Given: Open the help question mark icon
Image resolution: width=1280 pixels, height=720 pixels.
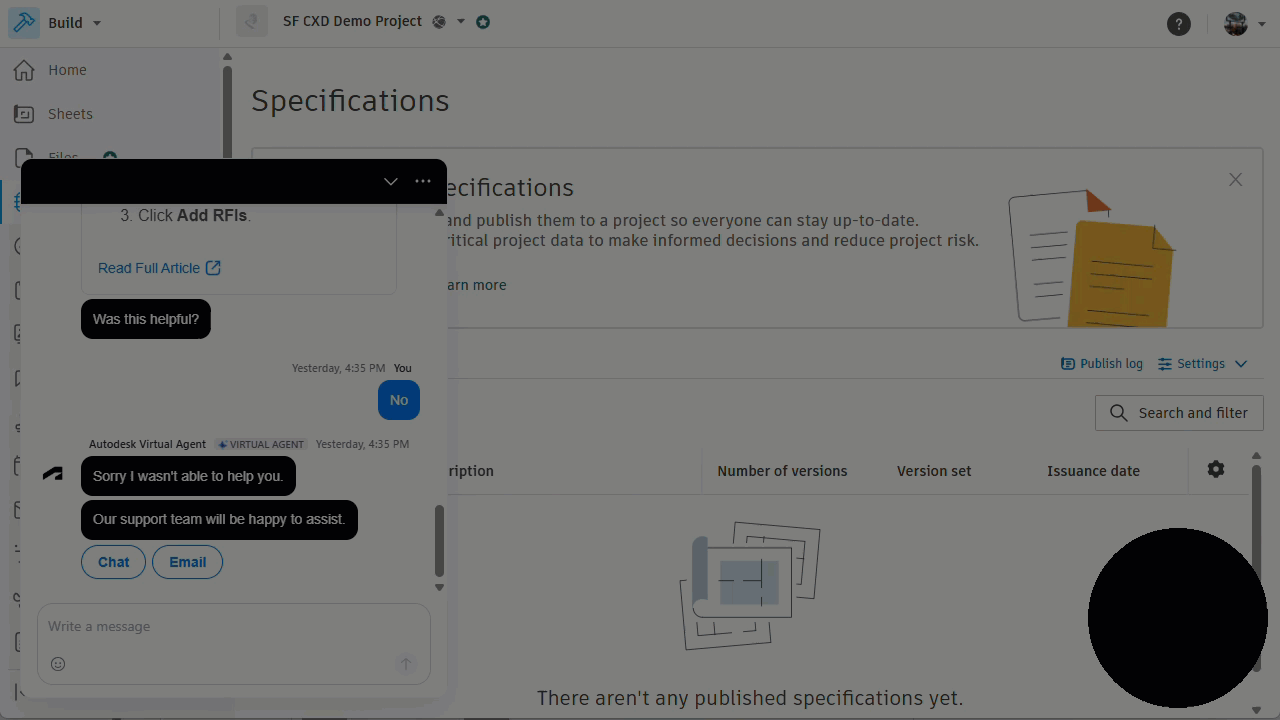Looking at the screenshot, I should click(x=1179, y=24).
